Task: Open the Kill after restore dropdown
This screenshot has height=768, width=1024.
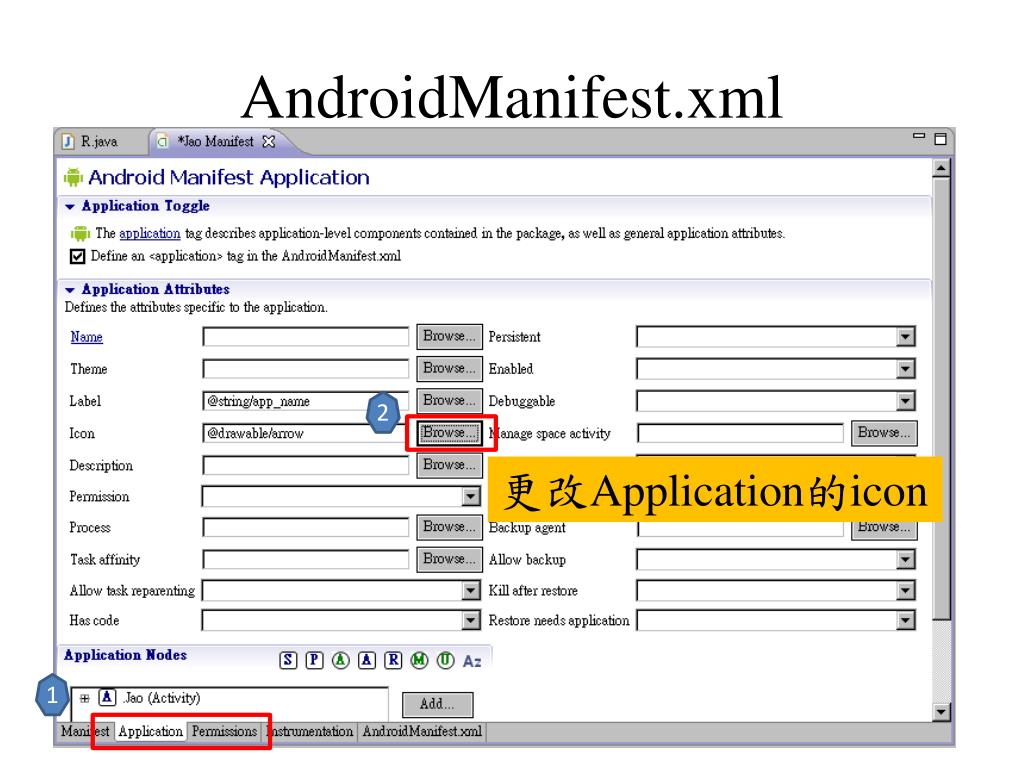Action: click(905, 591)
